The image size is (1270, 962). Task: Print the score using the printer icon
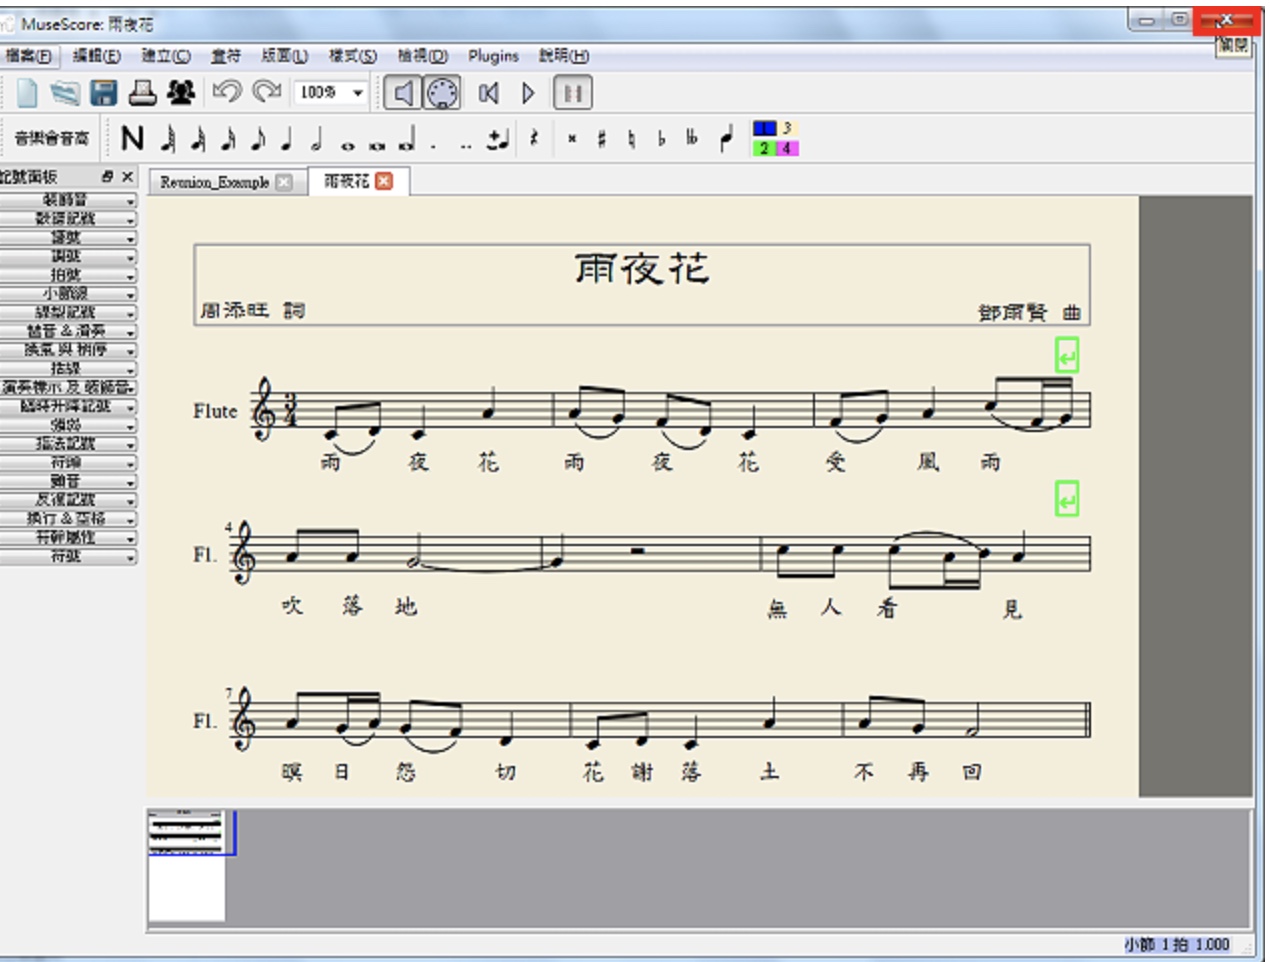[143, 93]
